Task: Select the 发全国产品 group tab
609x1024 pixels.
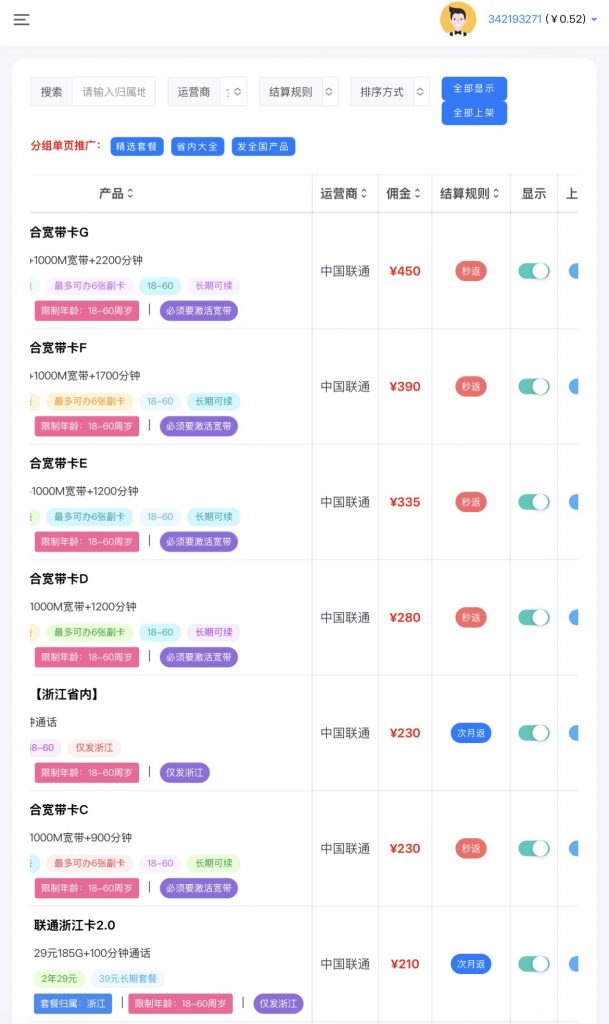Action: (263, 147)
